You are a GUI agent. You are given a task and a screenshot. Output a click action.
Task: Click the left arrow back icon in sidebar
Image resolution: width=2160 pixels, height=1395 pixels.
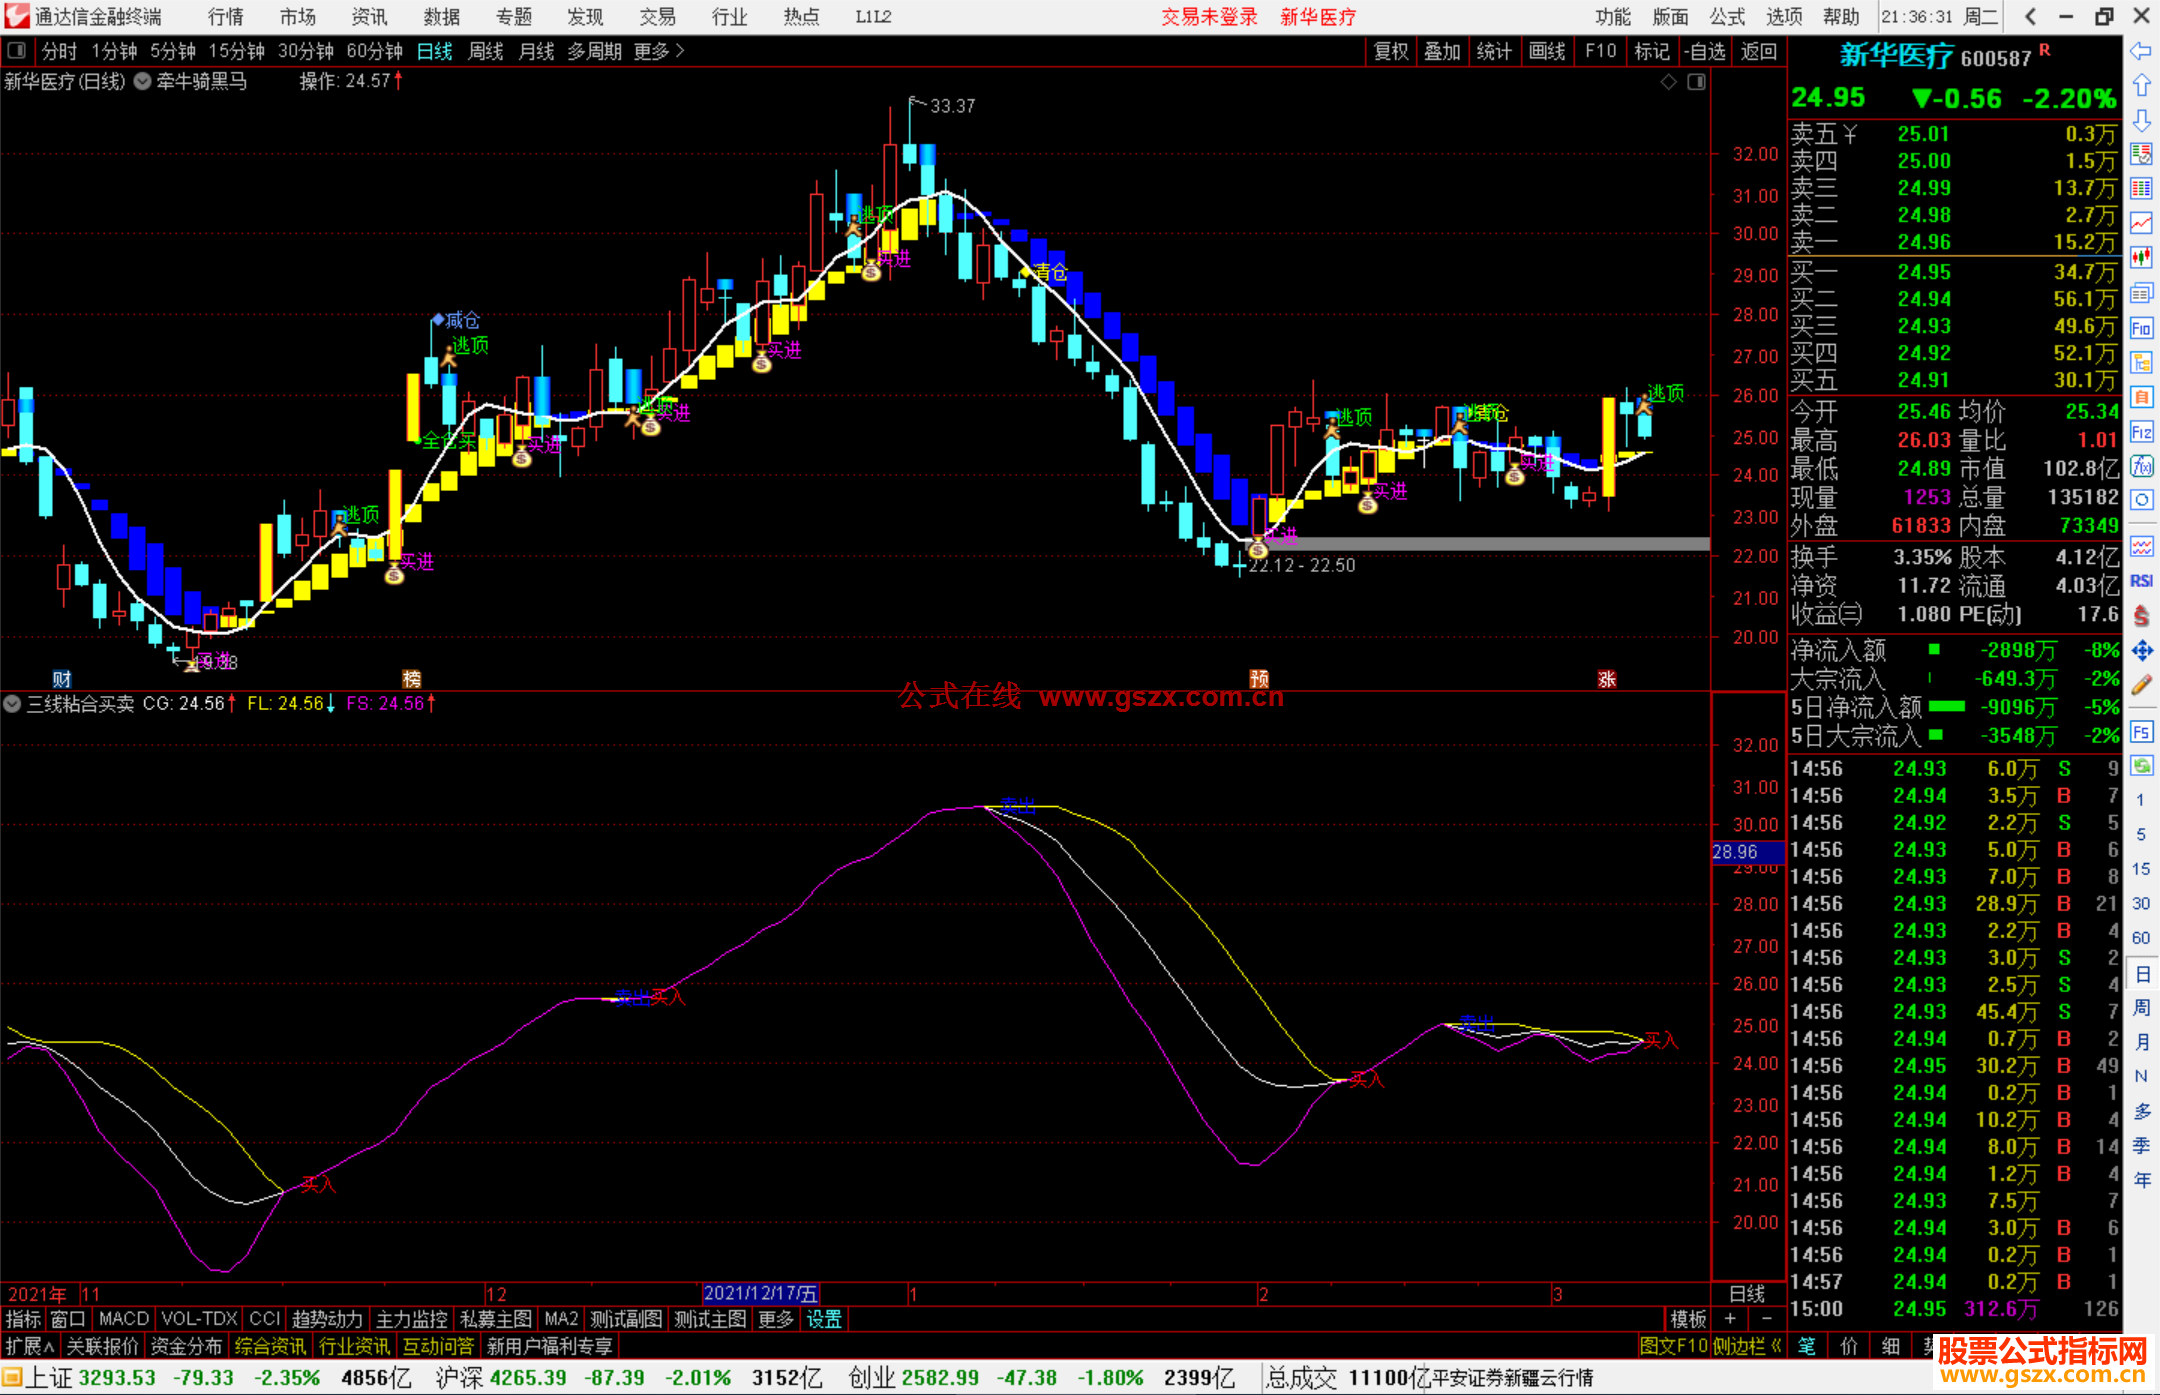pos(2141,51)
